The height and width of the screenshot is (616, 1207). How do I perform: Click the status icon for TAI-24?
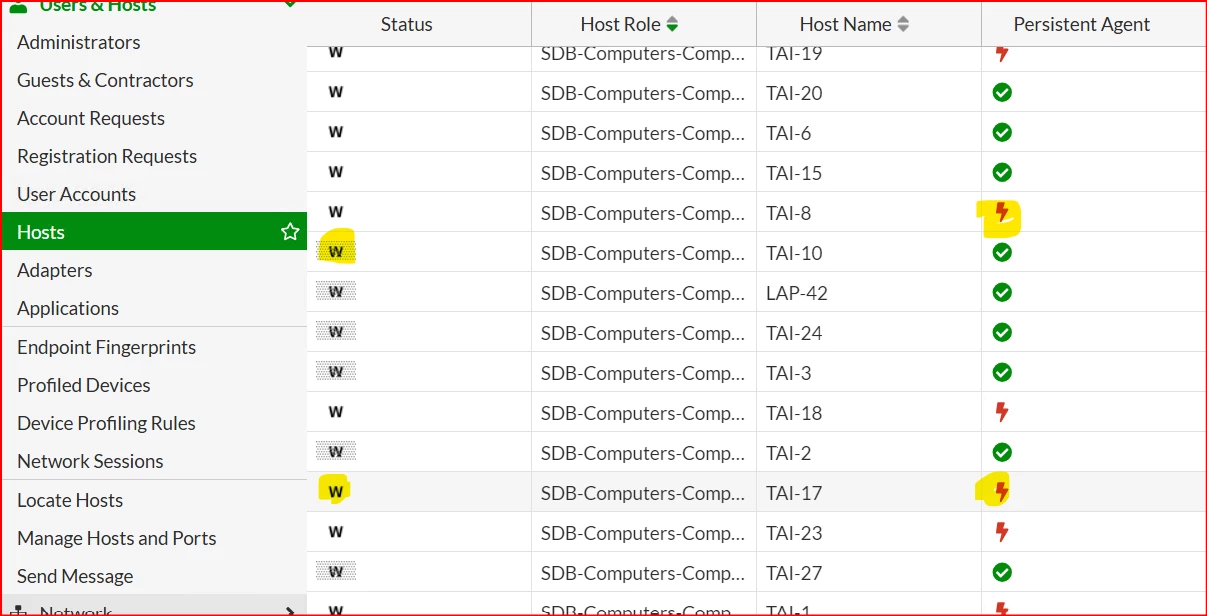[x=336, y=332]
